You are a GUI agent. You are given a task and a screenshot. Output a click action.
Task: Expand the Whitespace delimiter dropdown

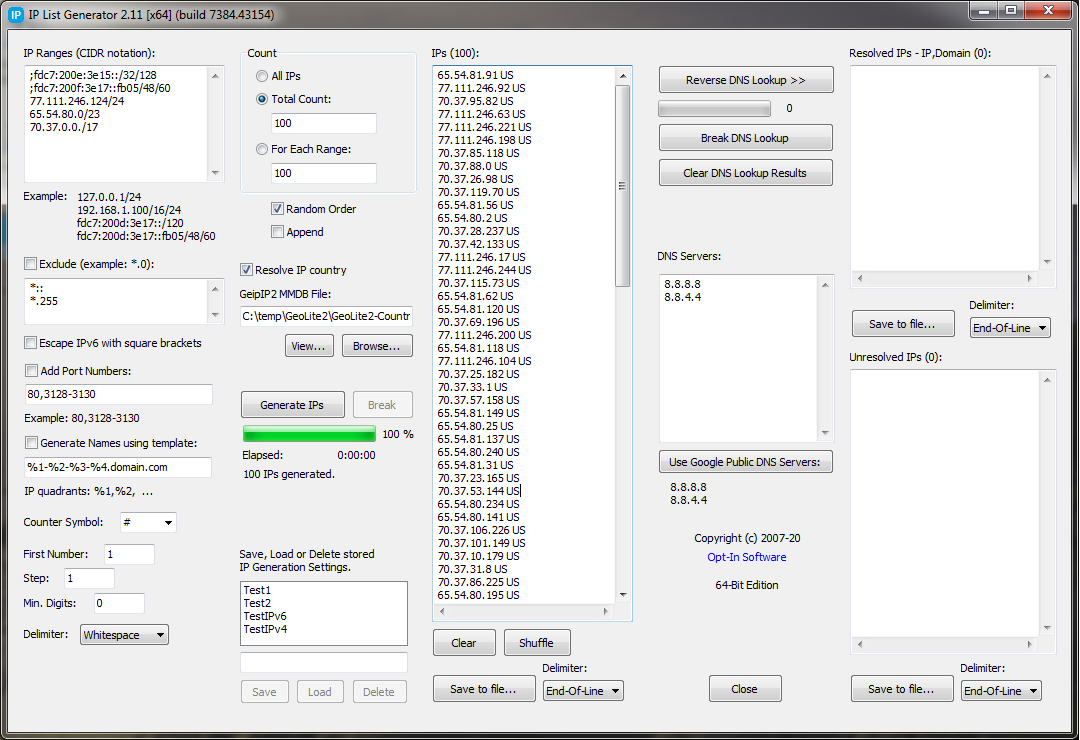(124, 634)
